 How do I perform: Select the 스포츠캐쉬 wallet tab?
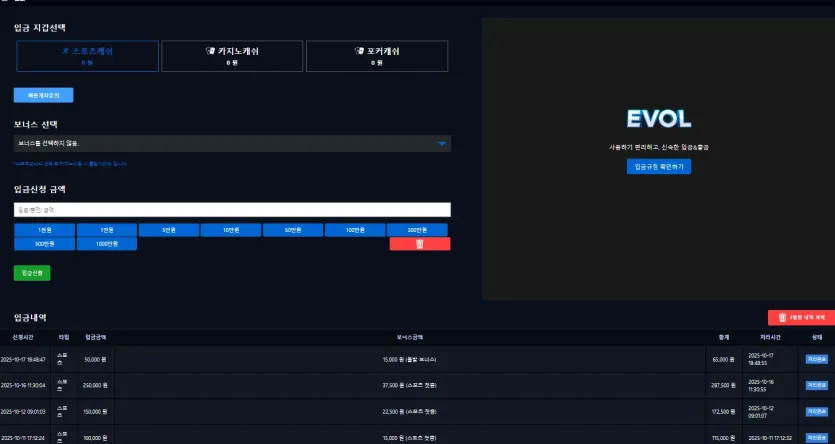click(87, 56)
